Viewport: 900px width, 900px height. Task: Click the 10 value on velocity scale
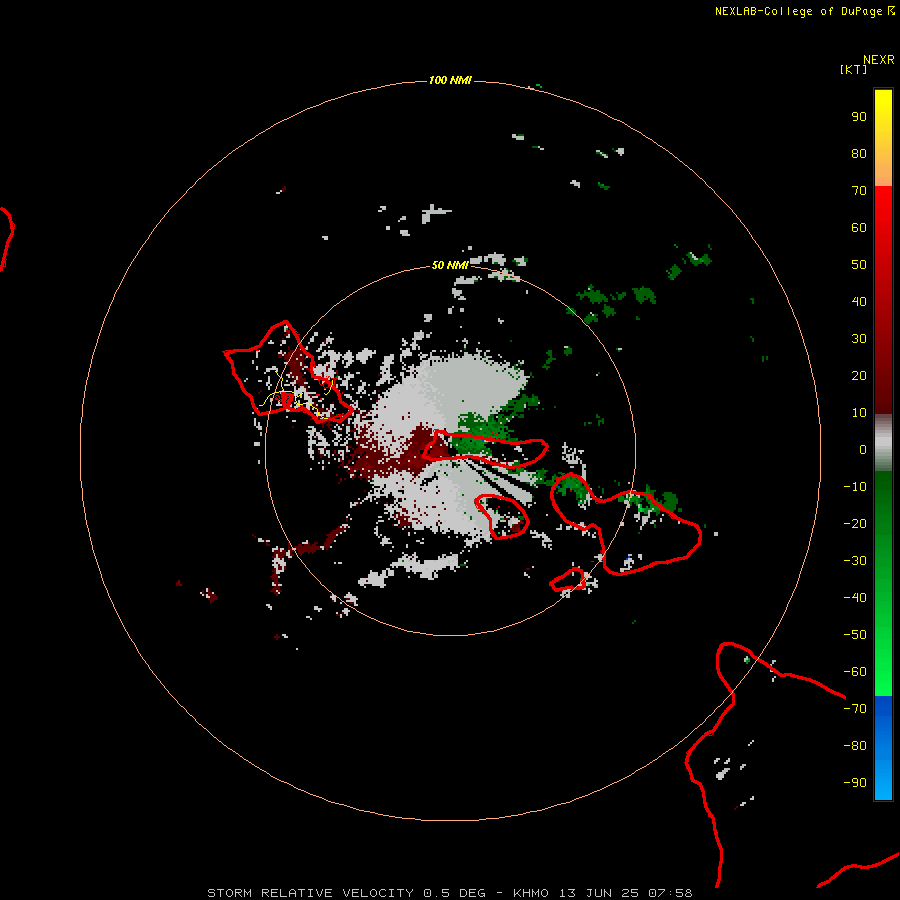click(859, 413)
